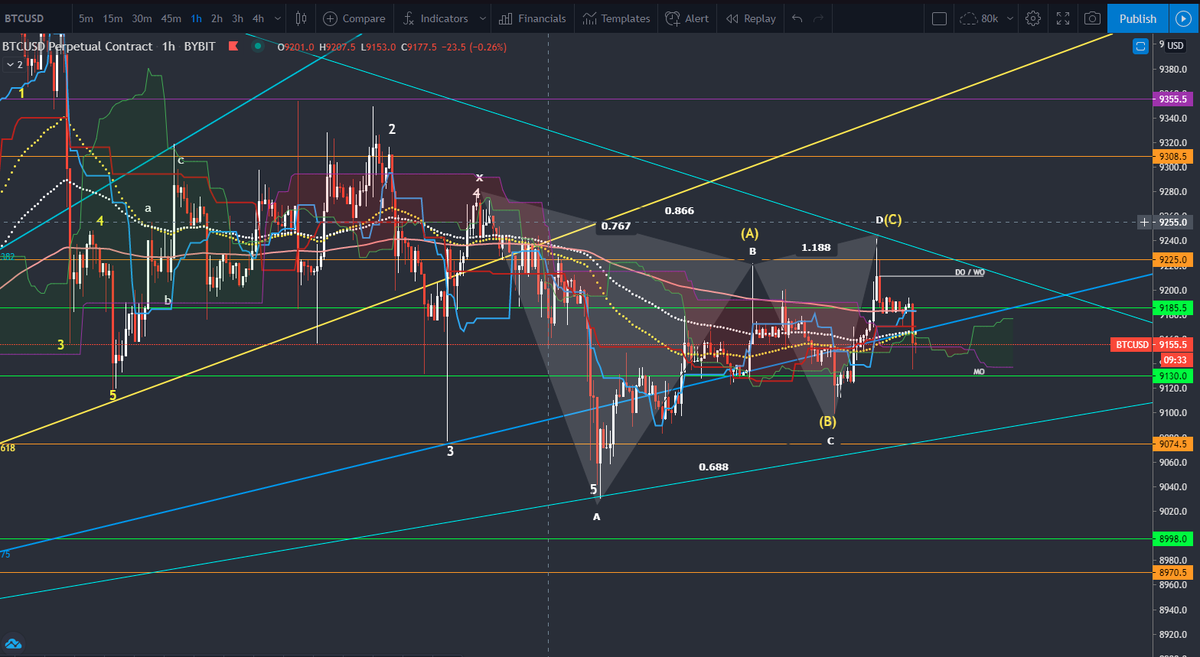Expand the collapsed indicators legend showing 2

coord(15,64)
